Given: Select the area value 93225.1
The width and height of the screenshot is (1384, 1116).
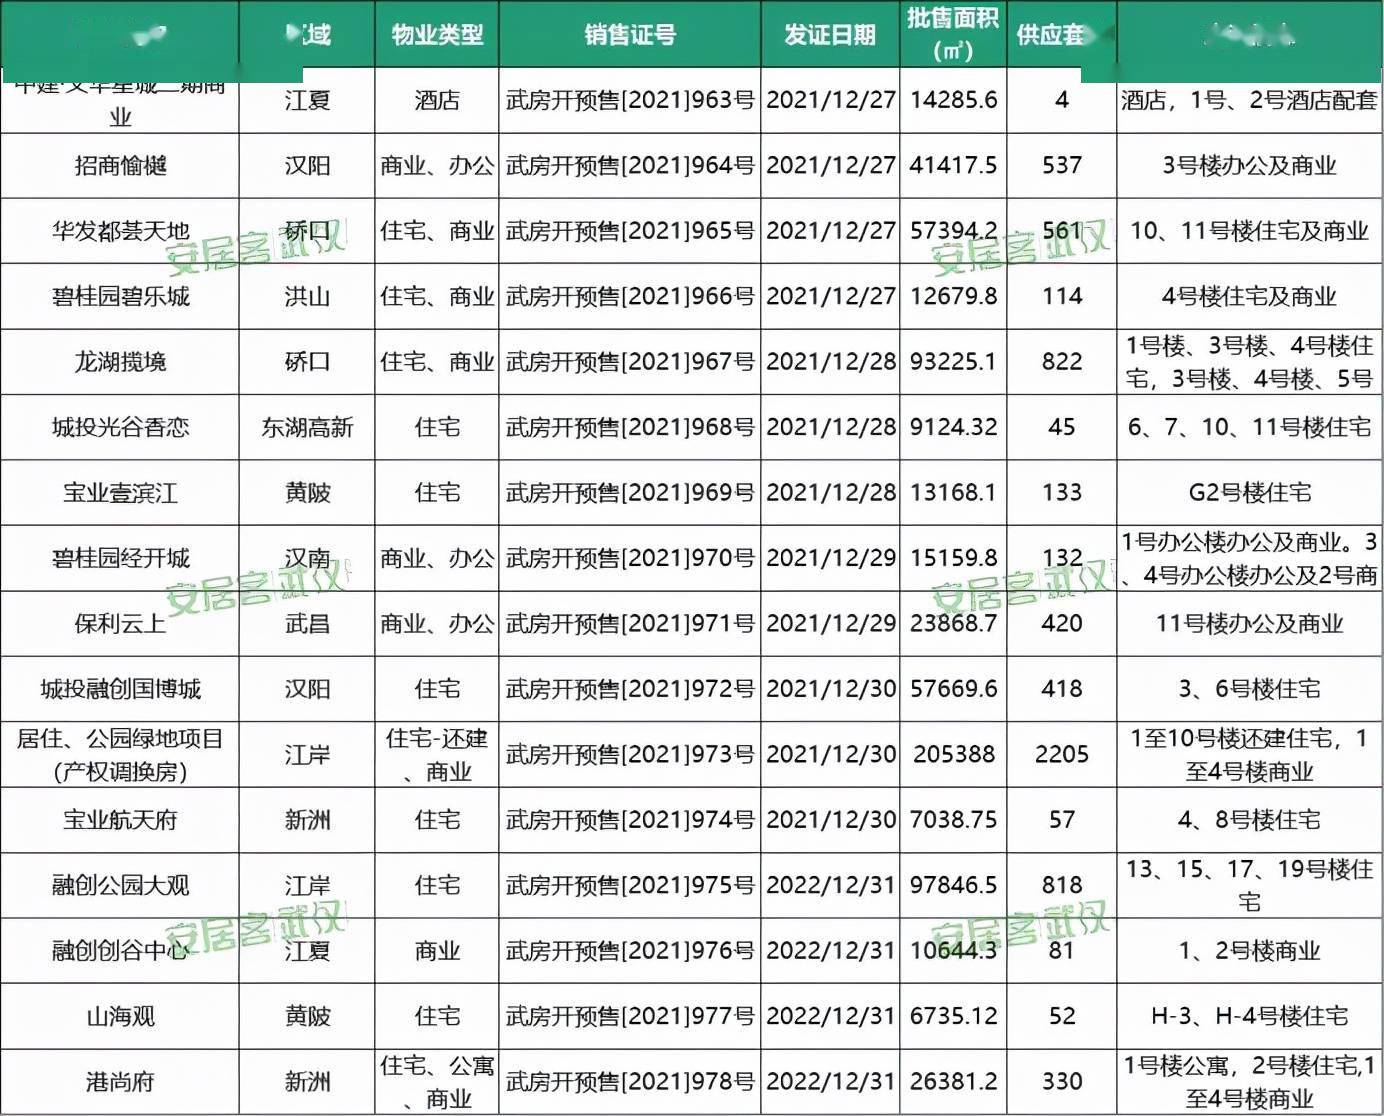Looking at the screenshot, I should (953, 362).
